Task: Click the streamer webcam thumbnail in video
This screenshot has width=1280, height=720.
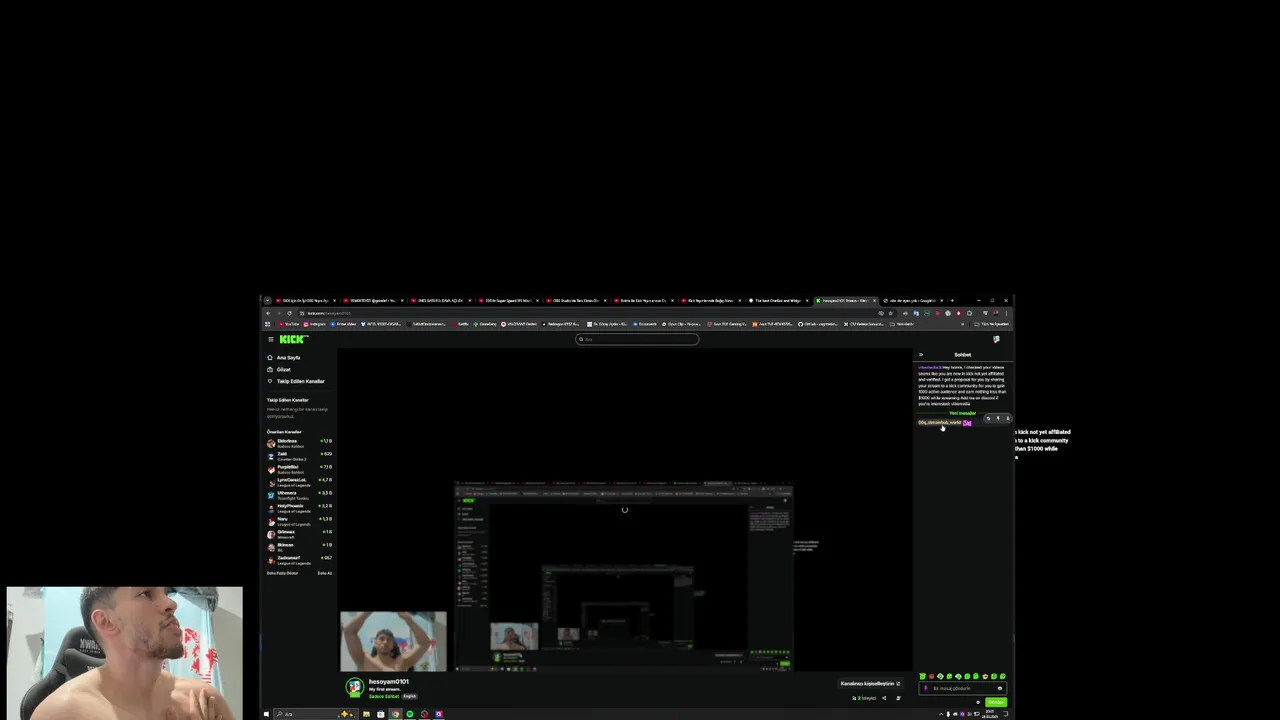Action: (393, 641)
